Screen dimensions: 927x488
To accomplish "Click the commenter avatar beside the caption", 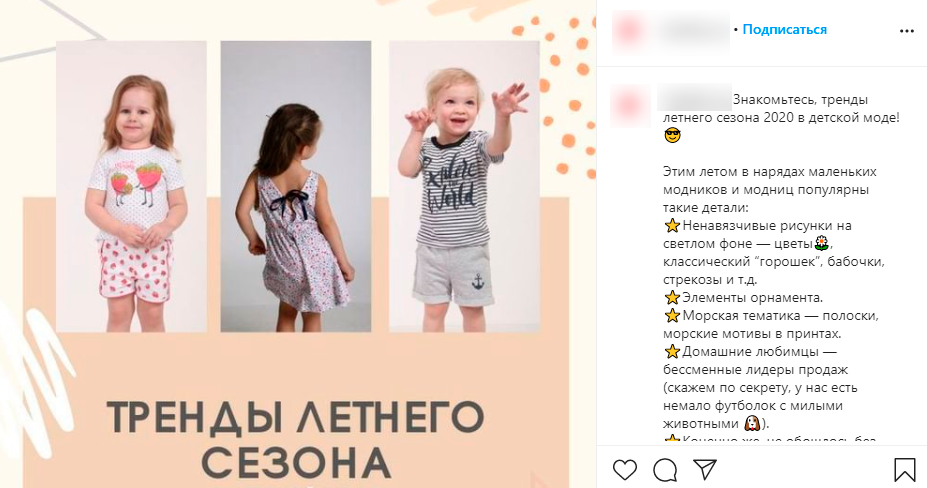I will [x=629, y=106].
